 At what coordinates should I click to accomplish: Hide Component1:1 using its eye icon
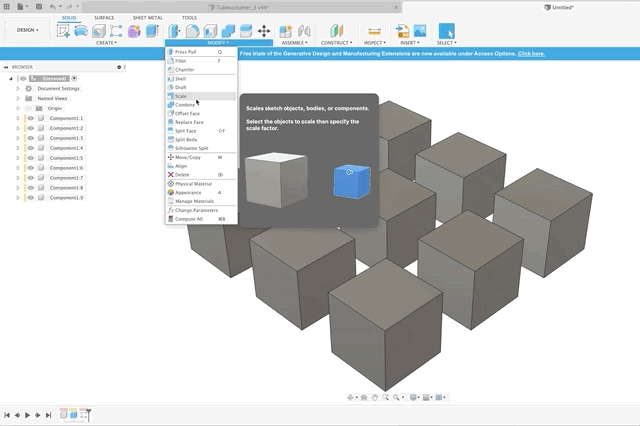[x=30, y=118]
